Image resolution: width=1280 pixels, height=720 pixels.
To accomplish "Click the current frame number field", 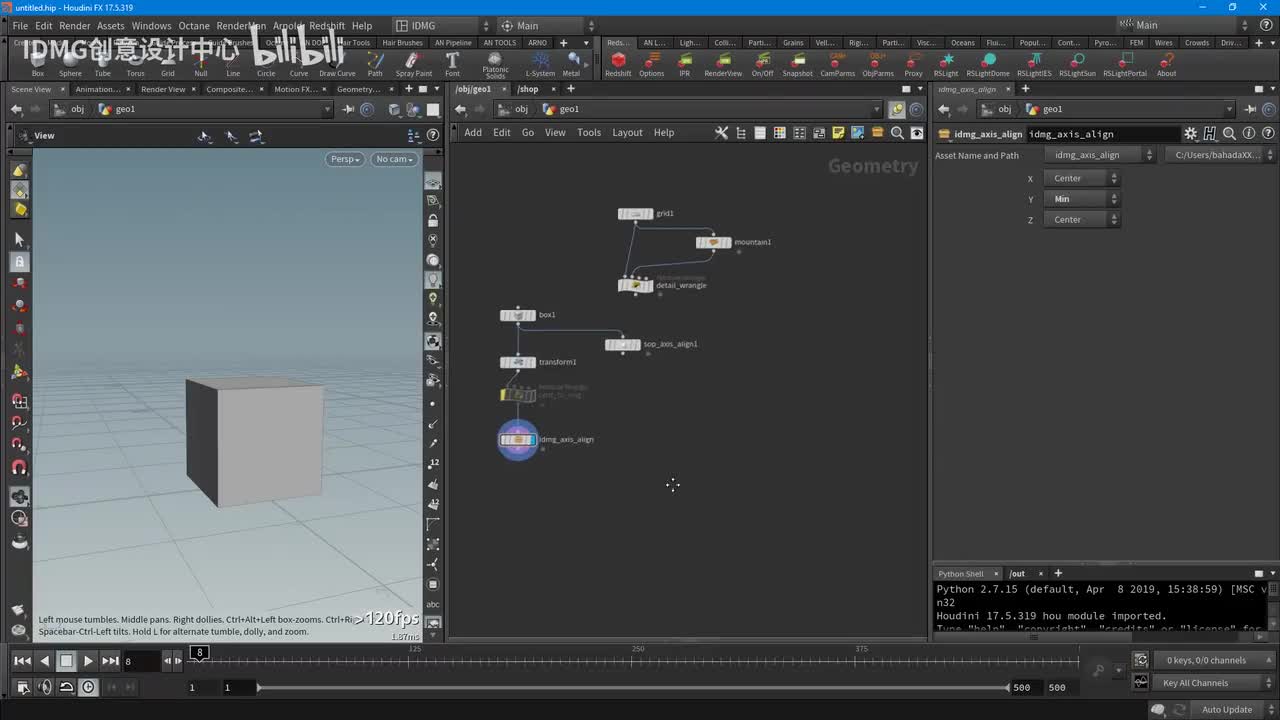I will tap(141, 662).
